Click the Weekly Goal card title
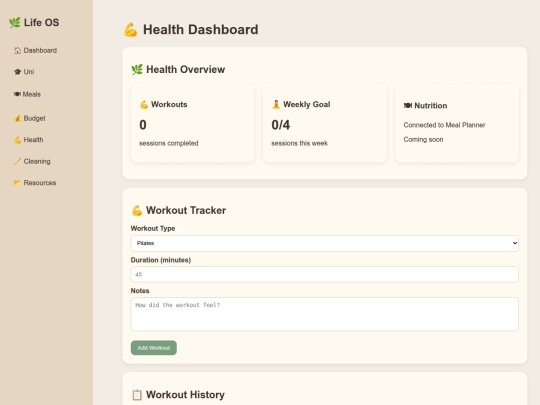 pyautogui.click(x=307, y=104)
